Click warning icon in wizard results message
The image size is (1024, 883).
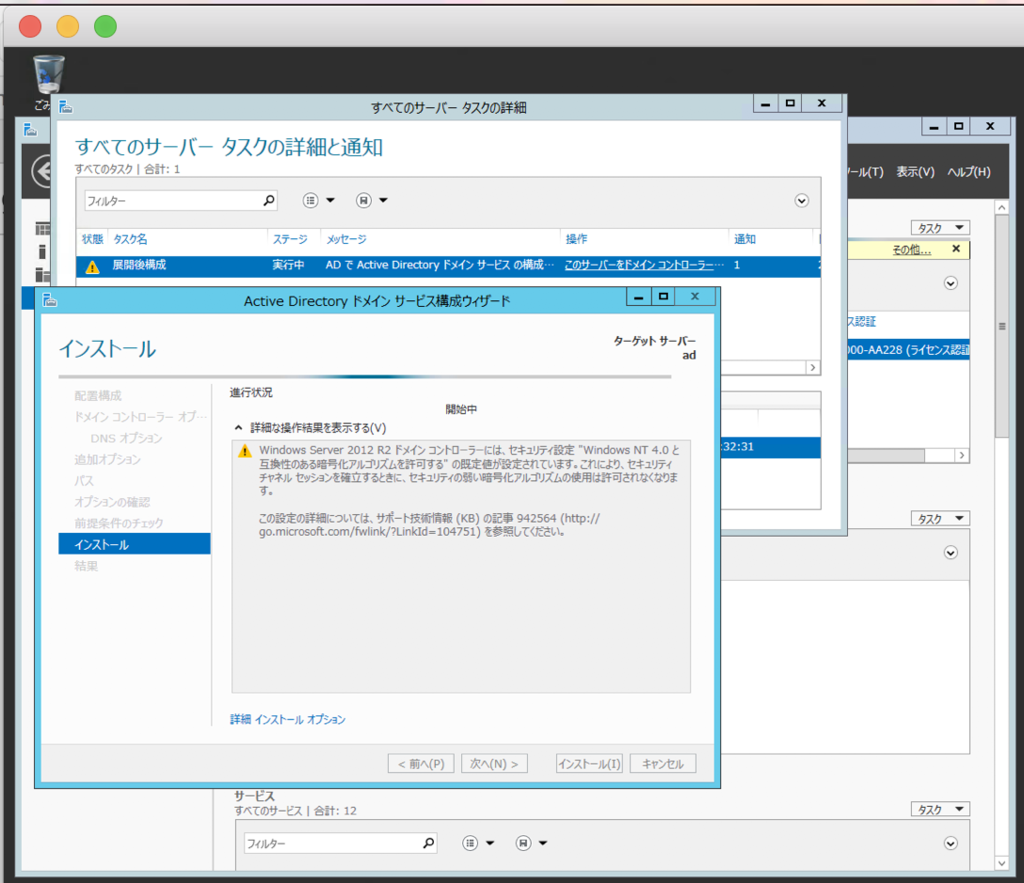(245, 451)
